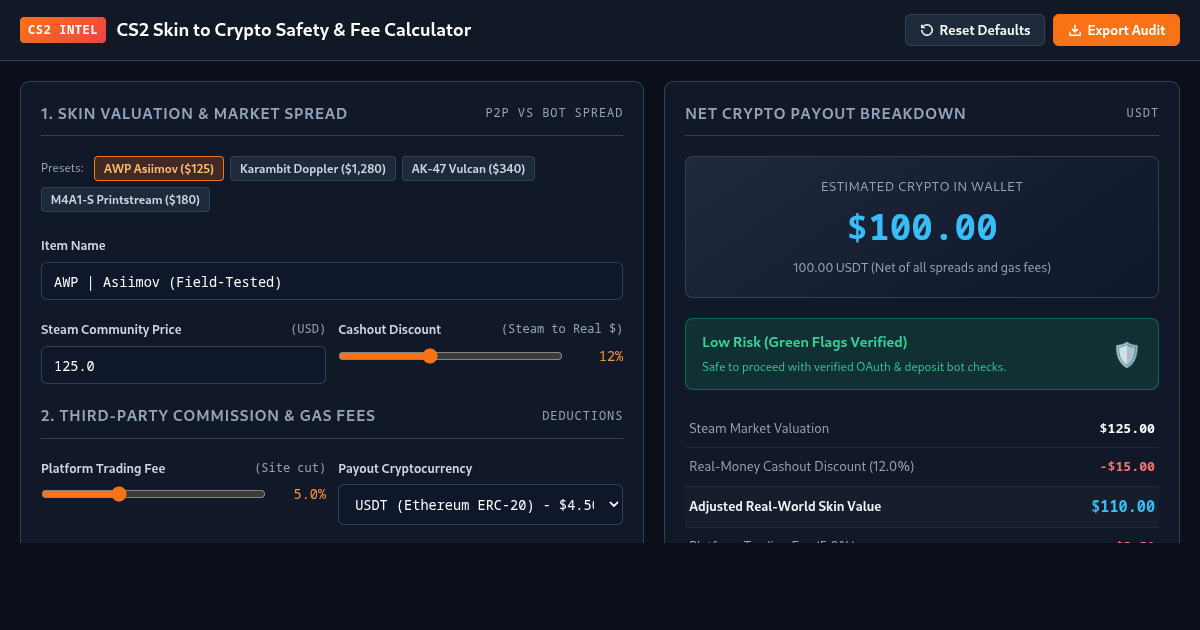Adjust the Cashout Discount slider
This screenshot has height=630, width=1200.
[x=450, y=356]
